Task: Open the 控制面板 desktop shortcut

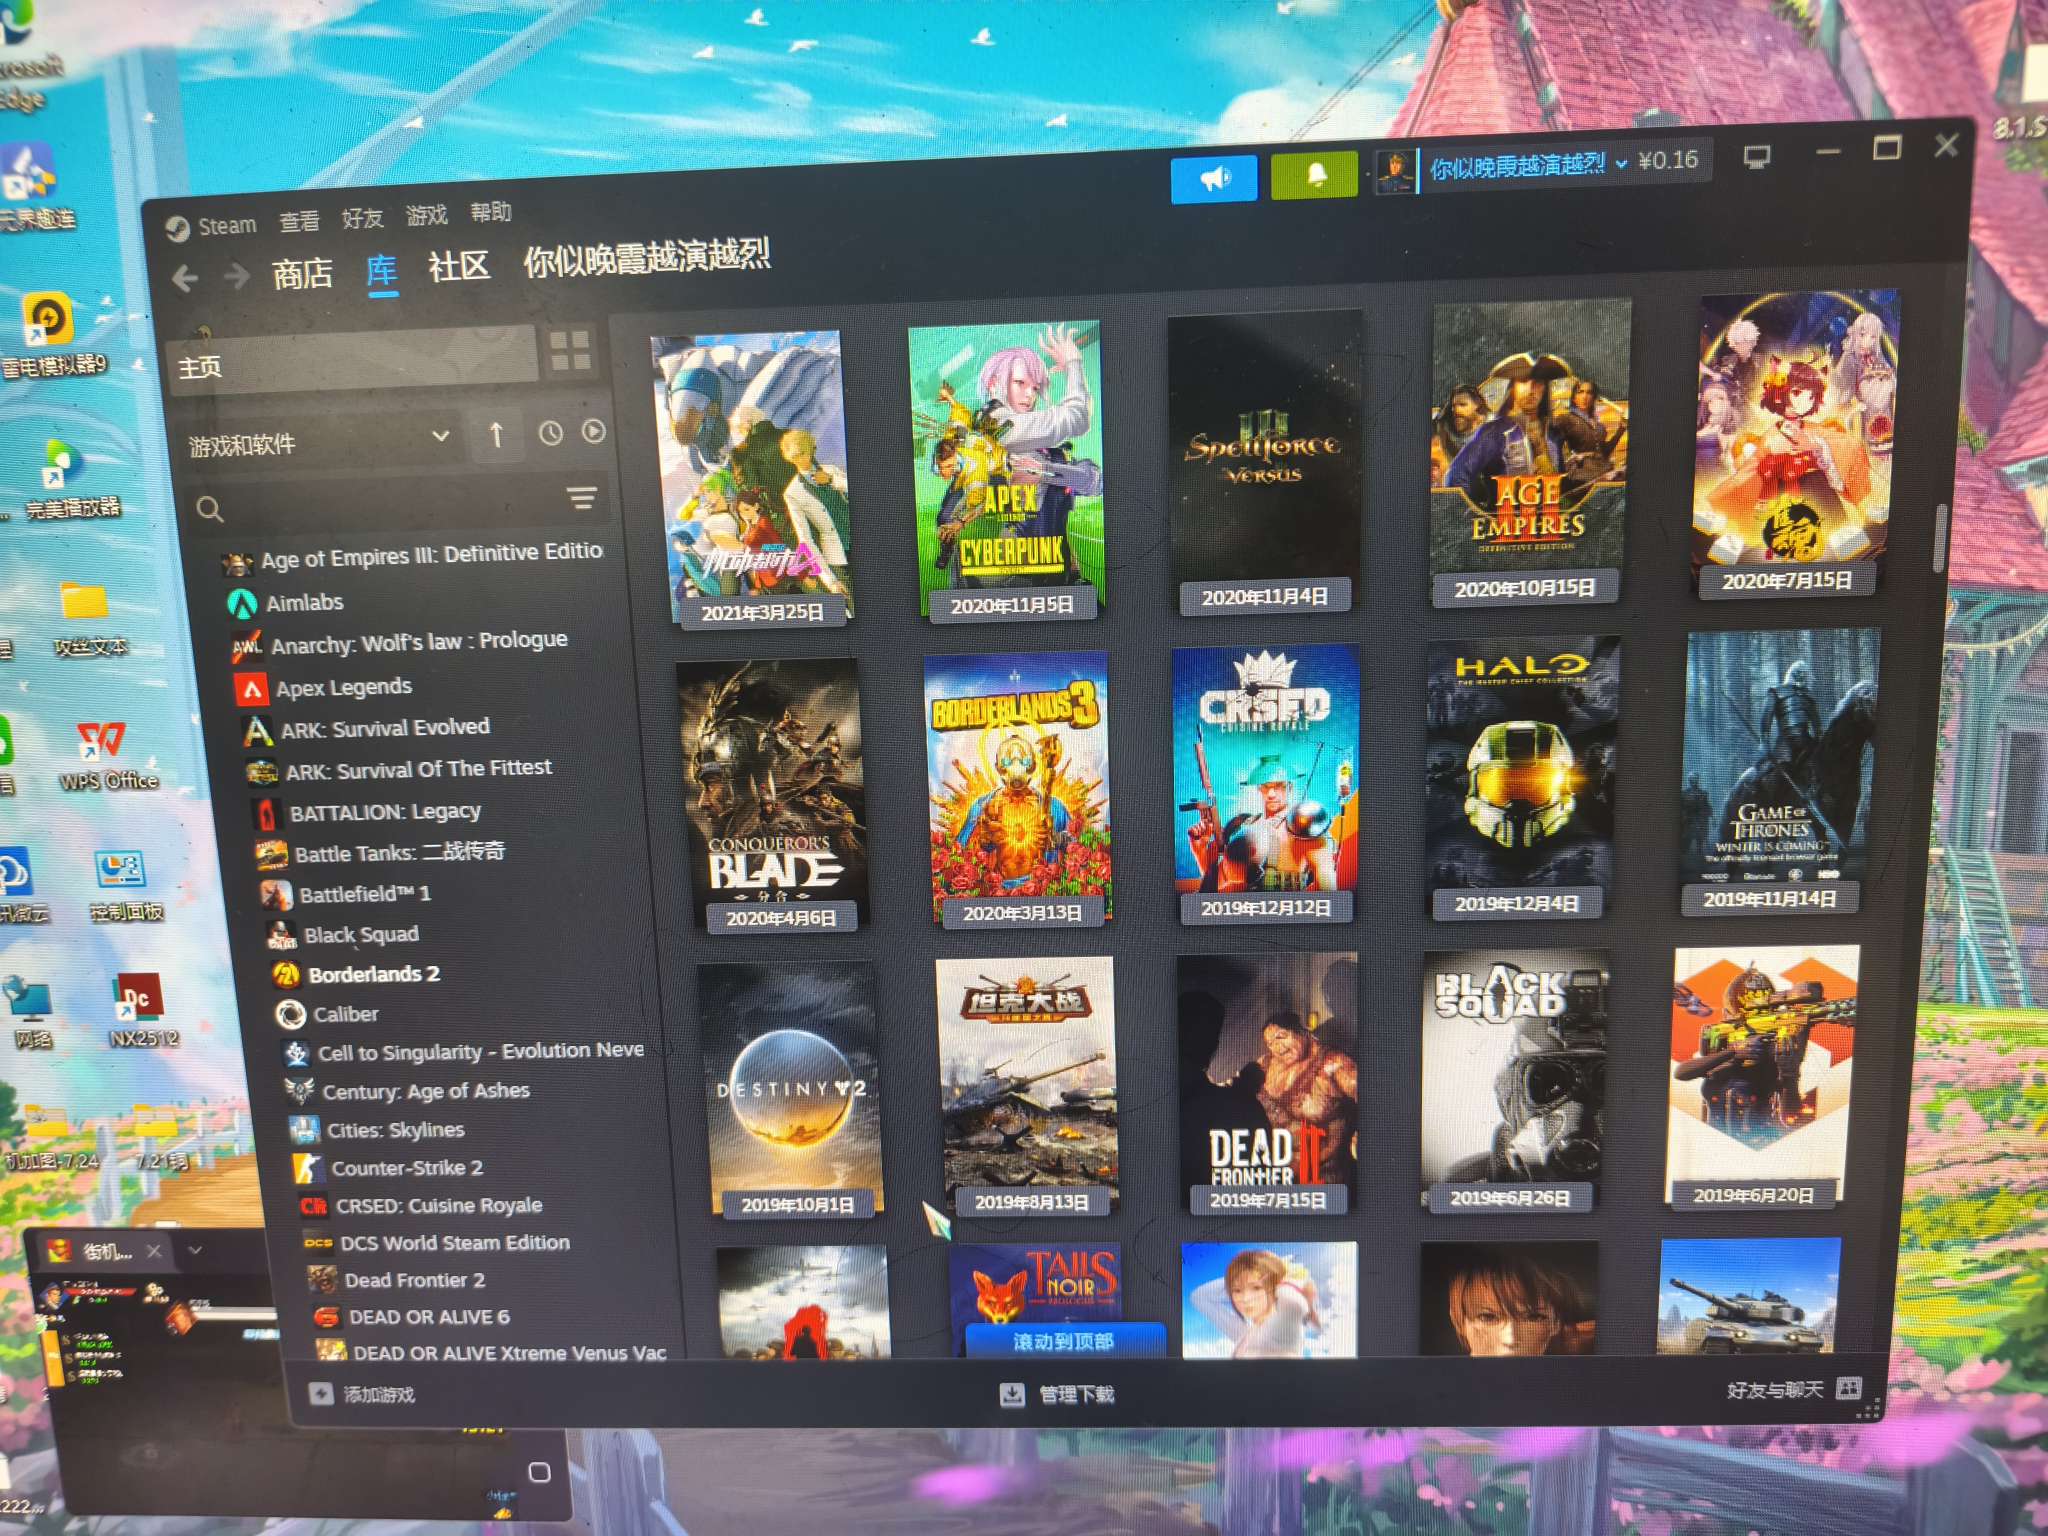Action: click(125, 885)
